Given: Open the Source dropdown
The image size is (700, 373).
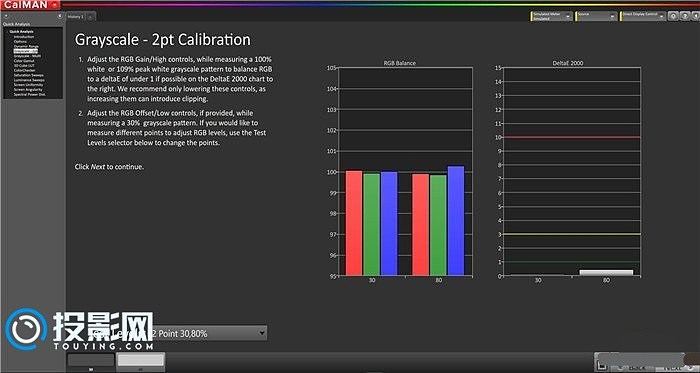Looking at the screenshot, I should tap(596, 16).
